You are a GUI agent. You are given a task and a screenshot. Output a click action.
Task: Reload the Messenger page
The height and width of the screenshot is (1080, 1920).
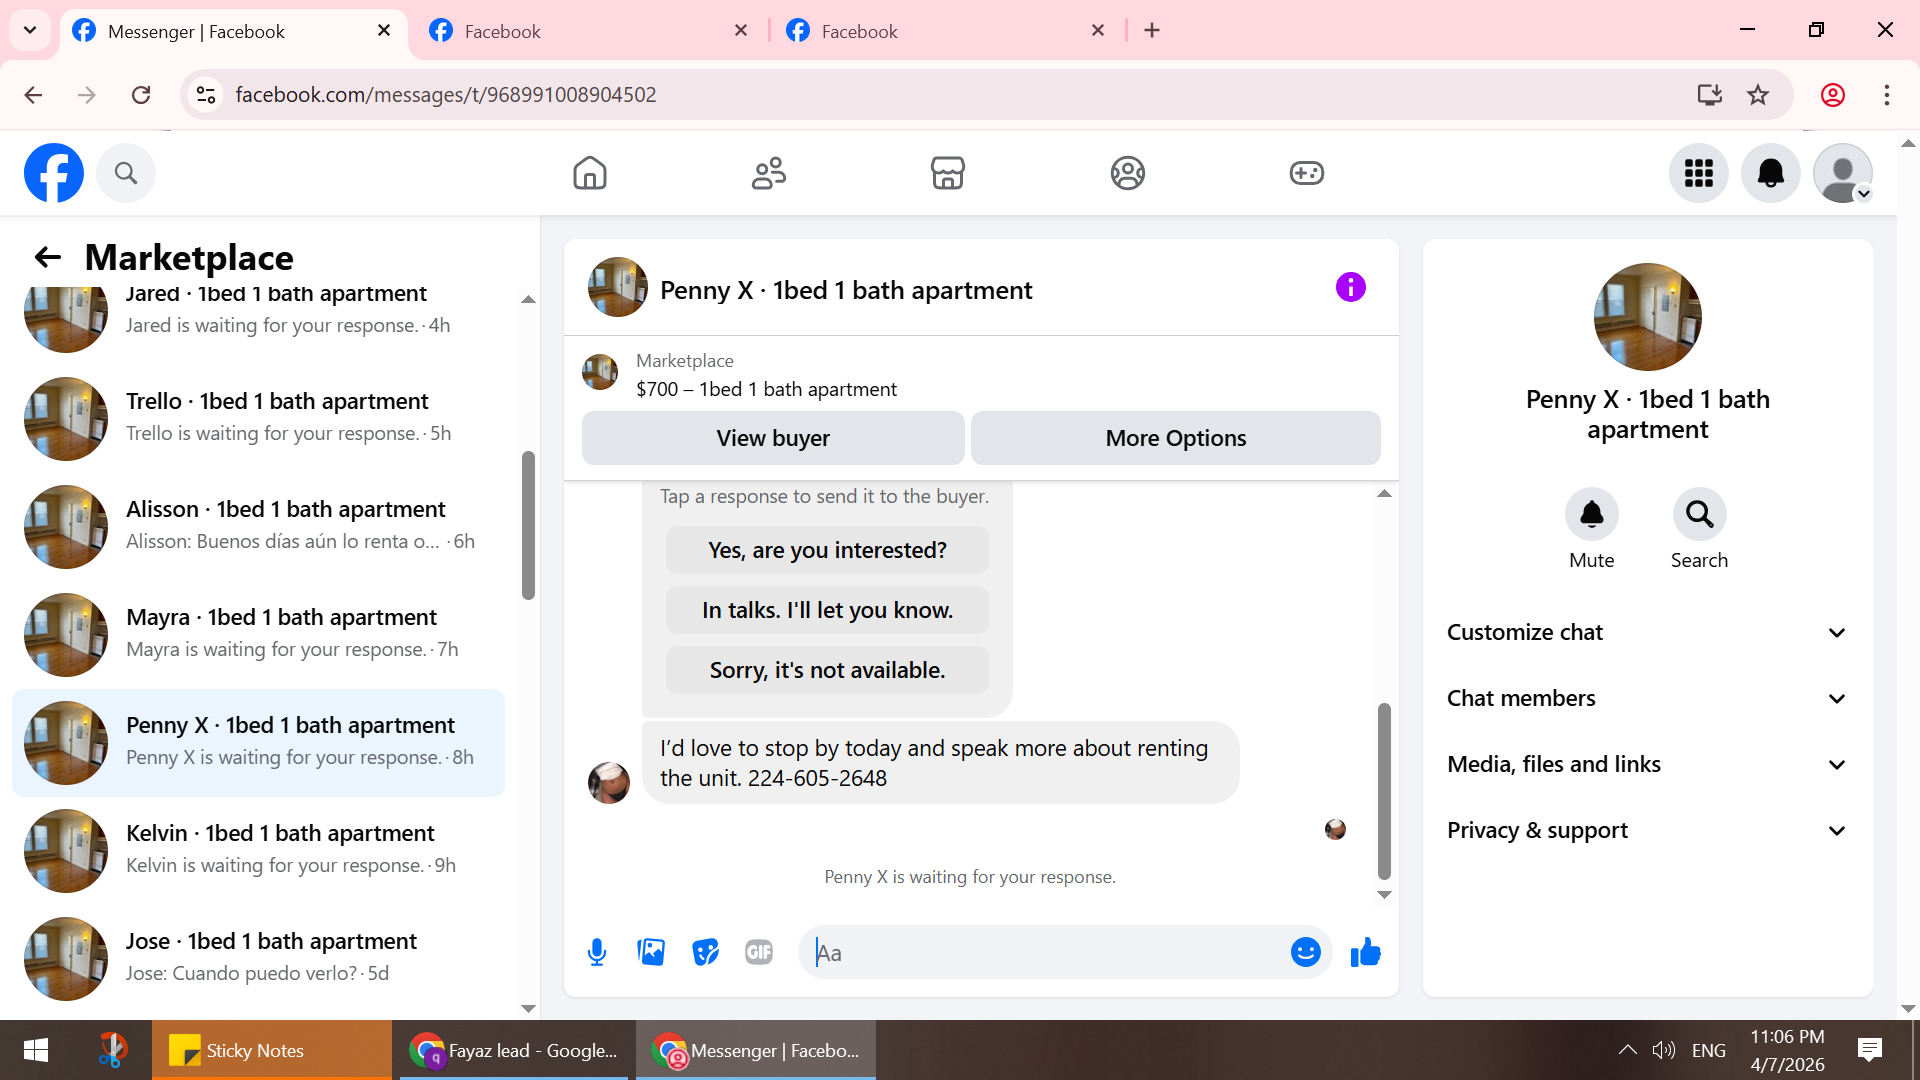click(x=141, y=95)
